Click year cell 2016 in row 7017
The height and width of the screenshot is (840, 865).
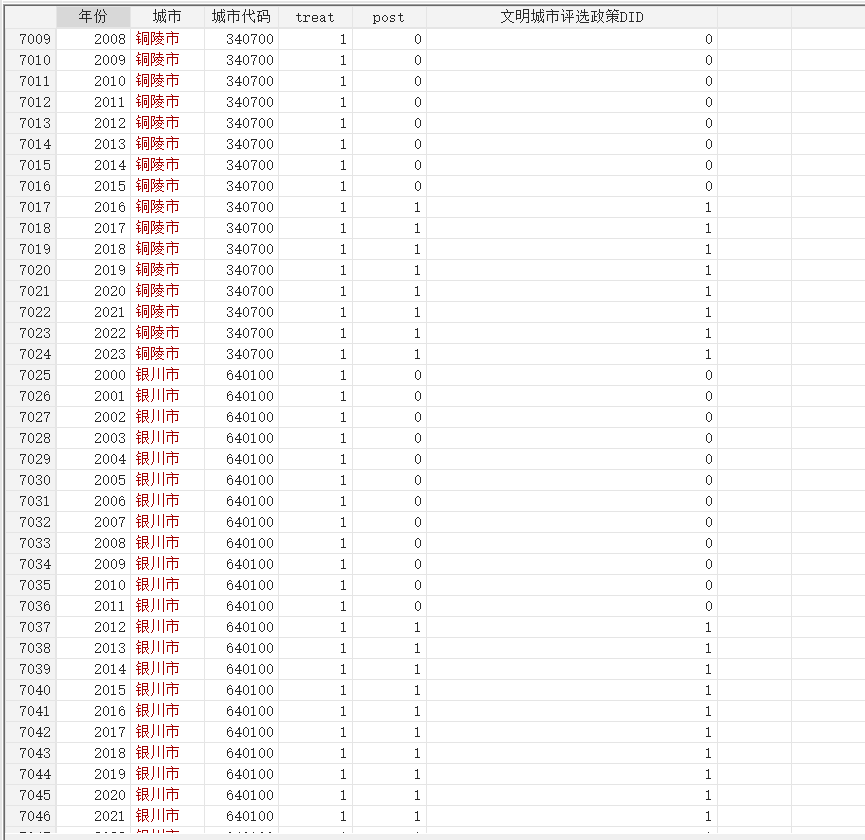pyautogui.click(x=93, y=207)
